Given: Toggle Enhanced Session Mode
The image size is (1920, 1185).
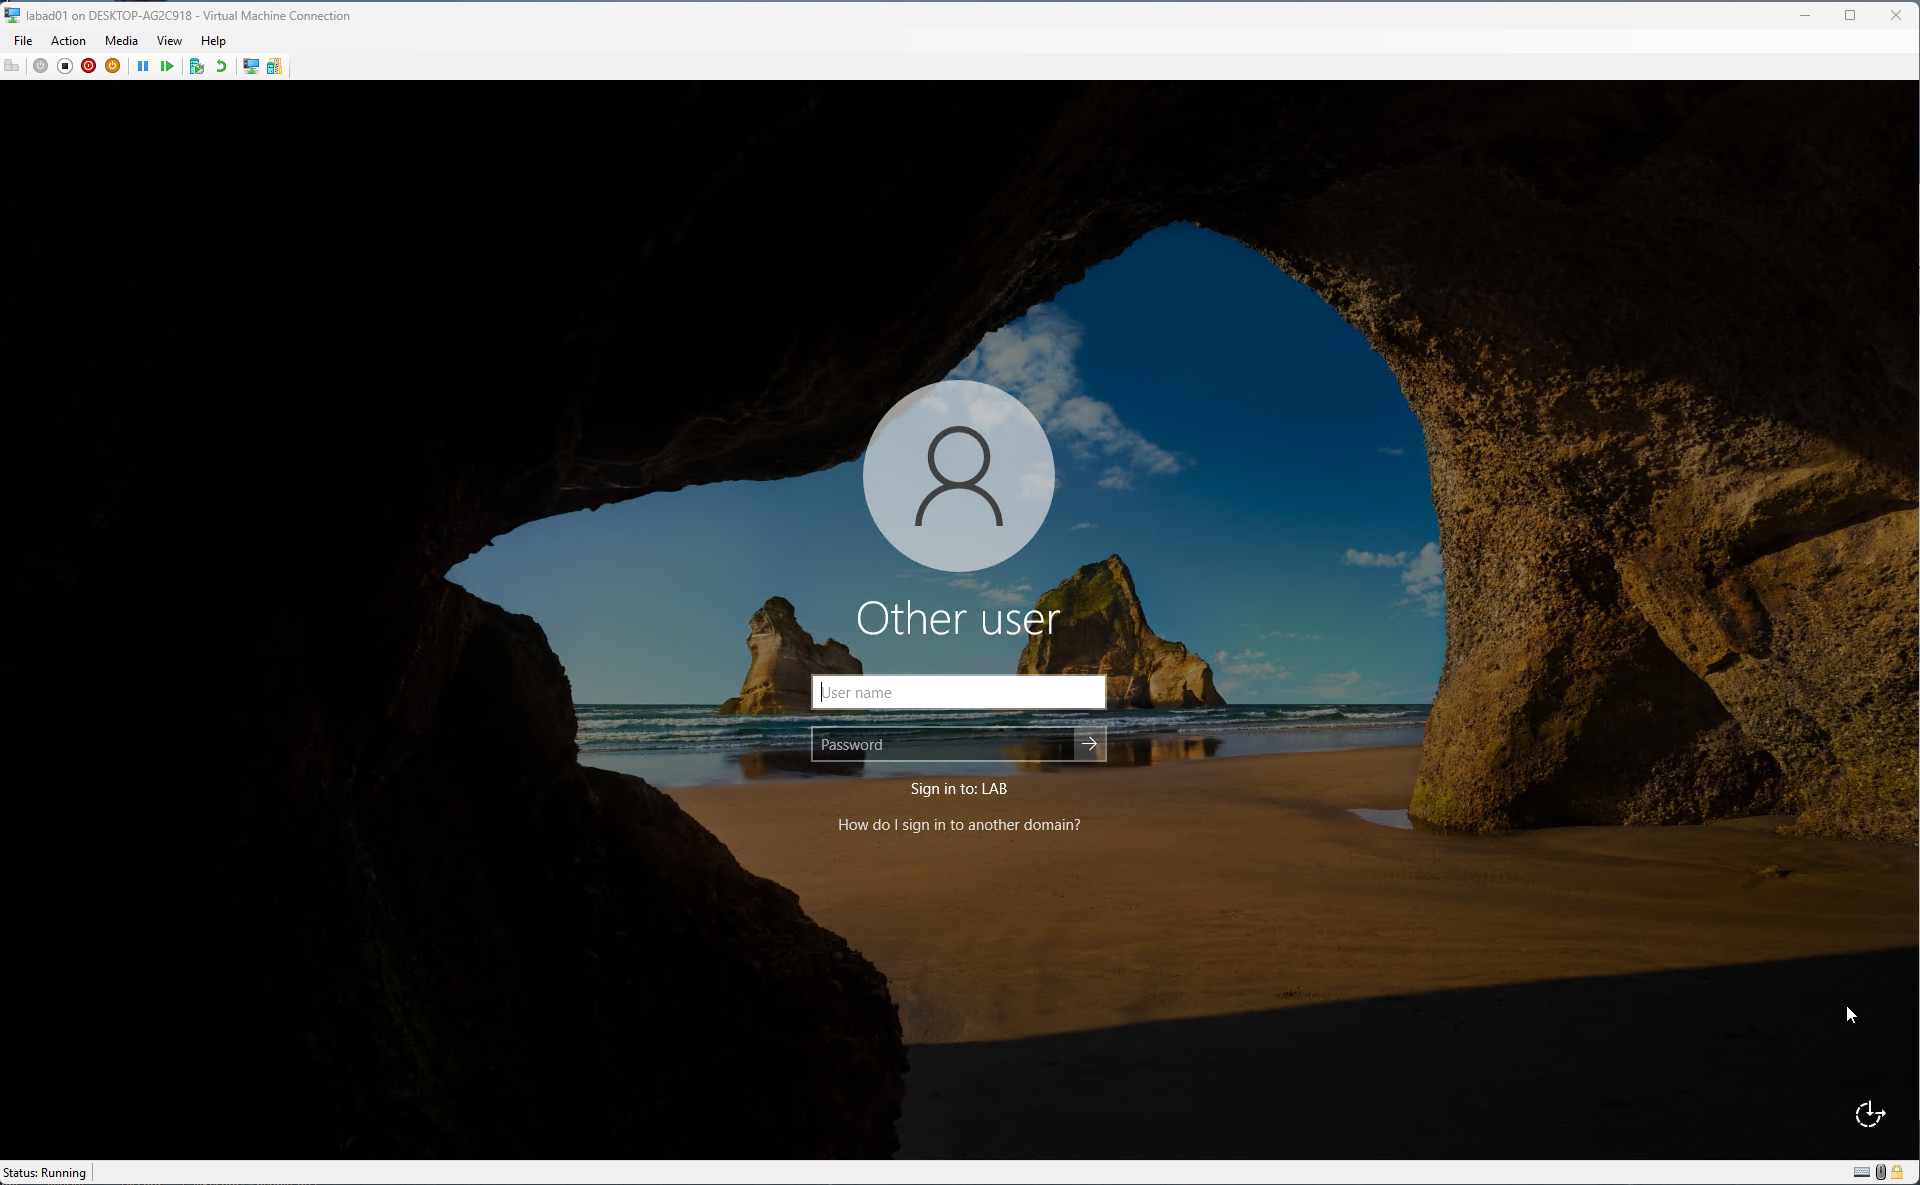Looking at the screenshot, I should 251,66.
